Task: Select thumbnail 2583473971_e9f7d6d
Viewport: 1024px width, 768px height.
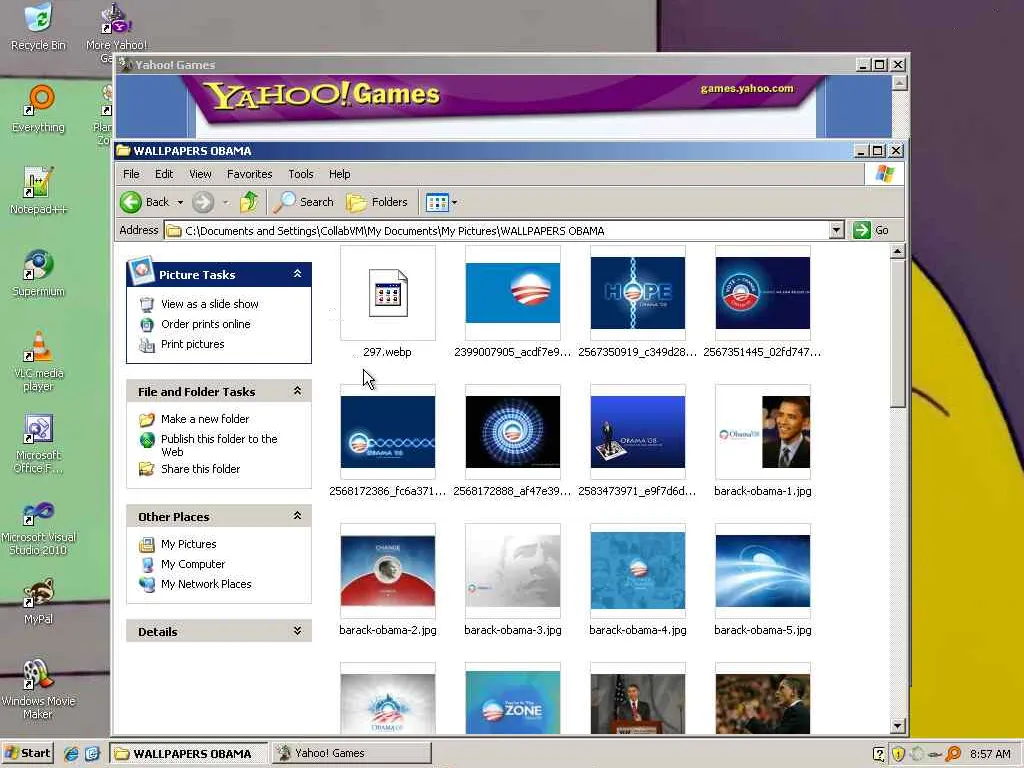Action: point(638,432)
